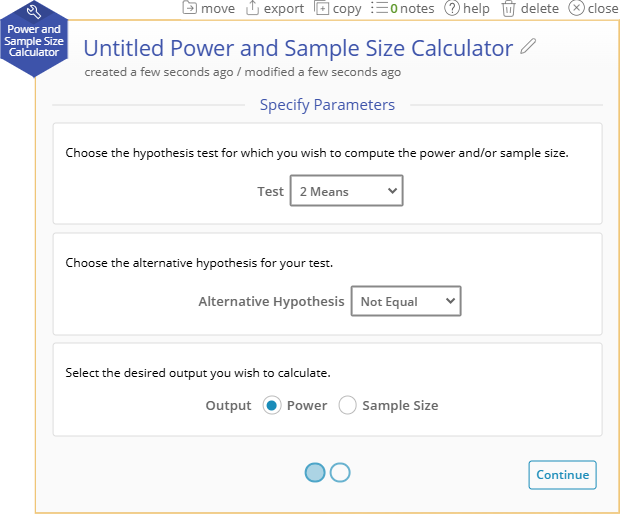
Task: Click the close X circle icon
Action: [x=576, y=8]
